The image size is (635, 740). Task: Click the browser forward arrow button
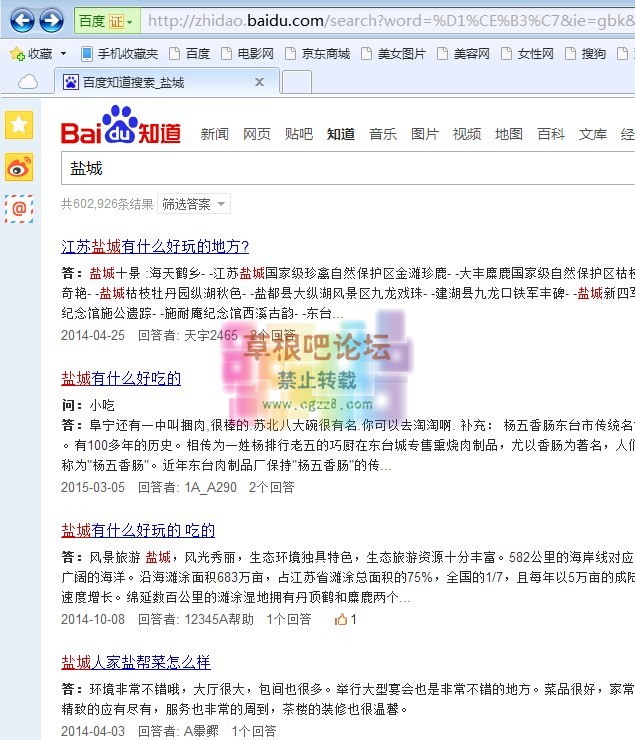tap(52, 20)
